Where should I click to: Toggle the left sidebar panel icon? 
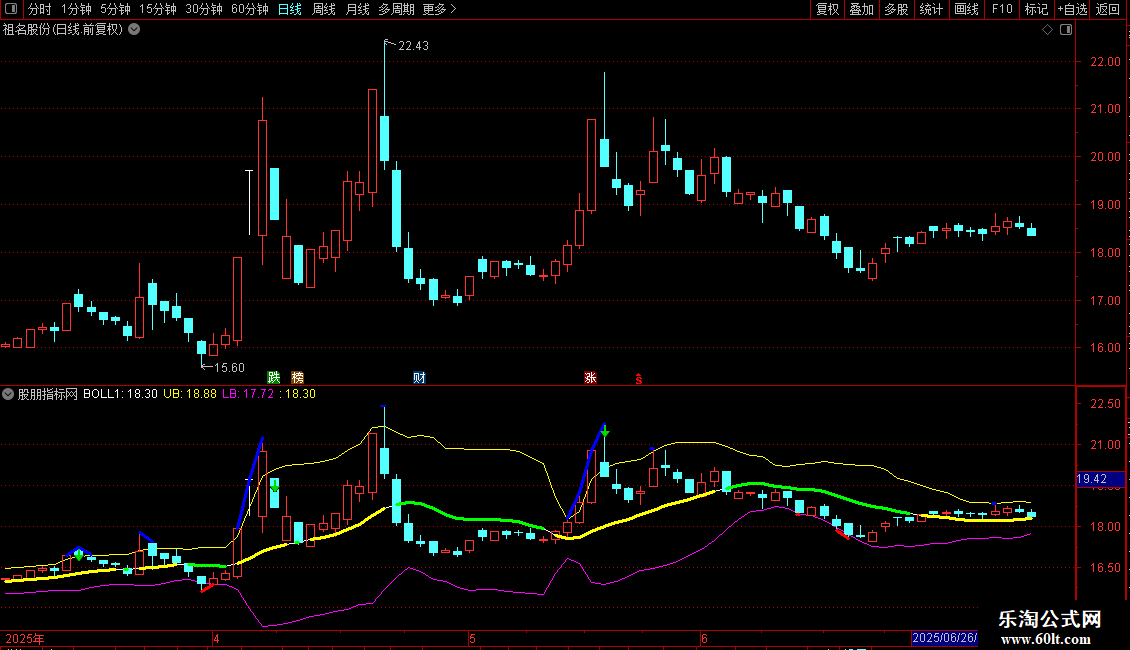tap(11, 9)
